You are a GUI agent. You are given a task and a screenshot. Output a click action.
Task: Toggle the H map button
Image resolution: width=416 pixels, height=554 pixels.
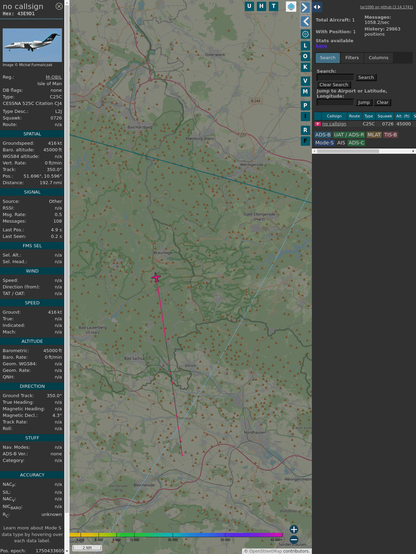(x=261, y=6)
